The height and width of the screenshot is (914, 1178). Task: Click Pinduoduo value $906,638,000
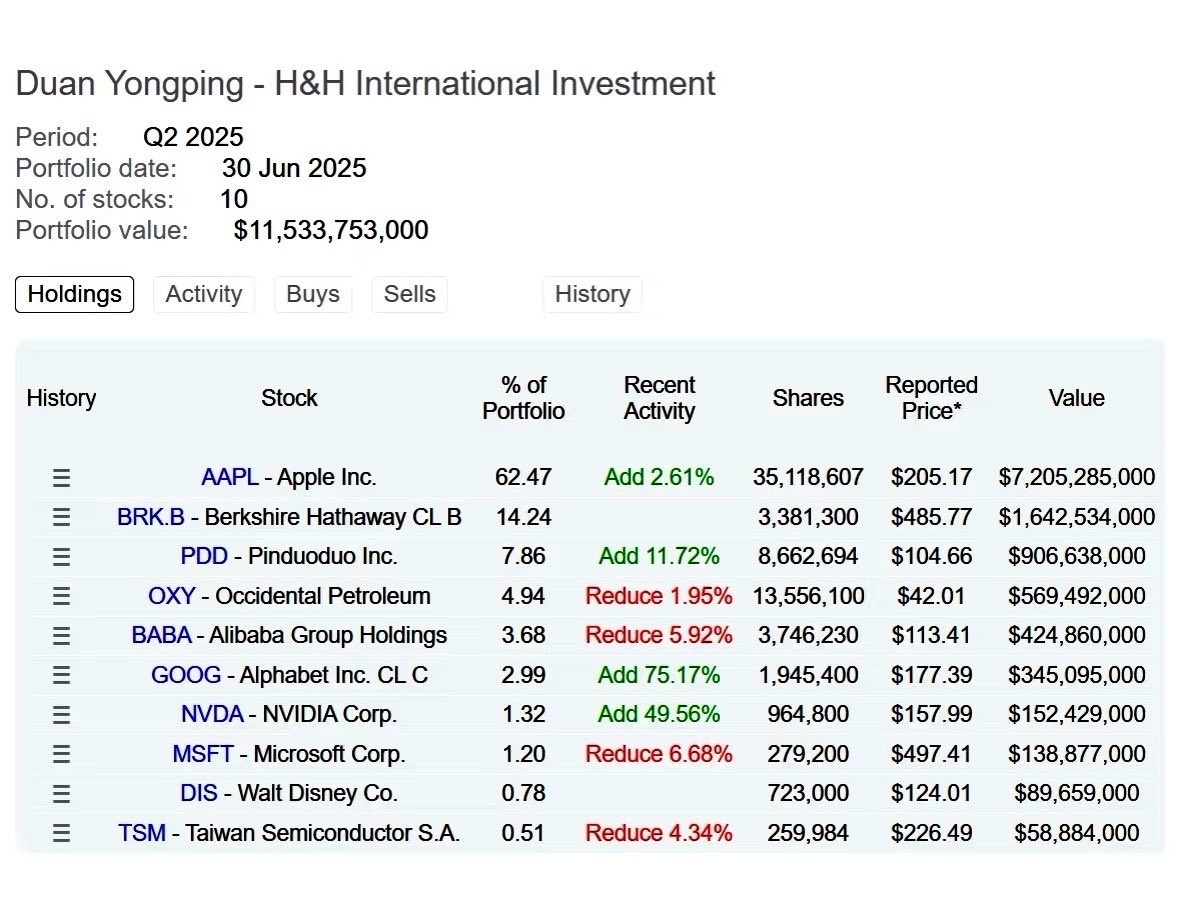tap(1077, 557)
